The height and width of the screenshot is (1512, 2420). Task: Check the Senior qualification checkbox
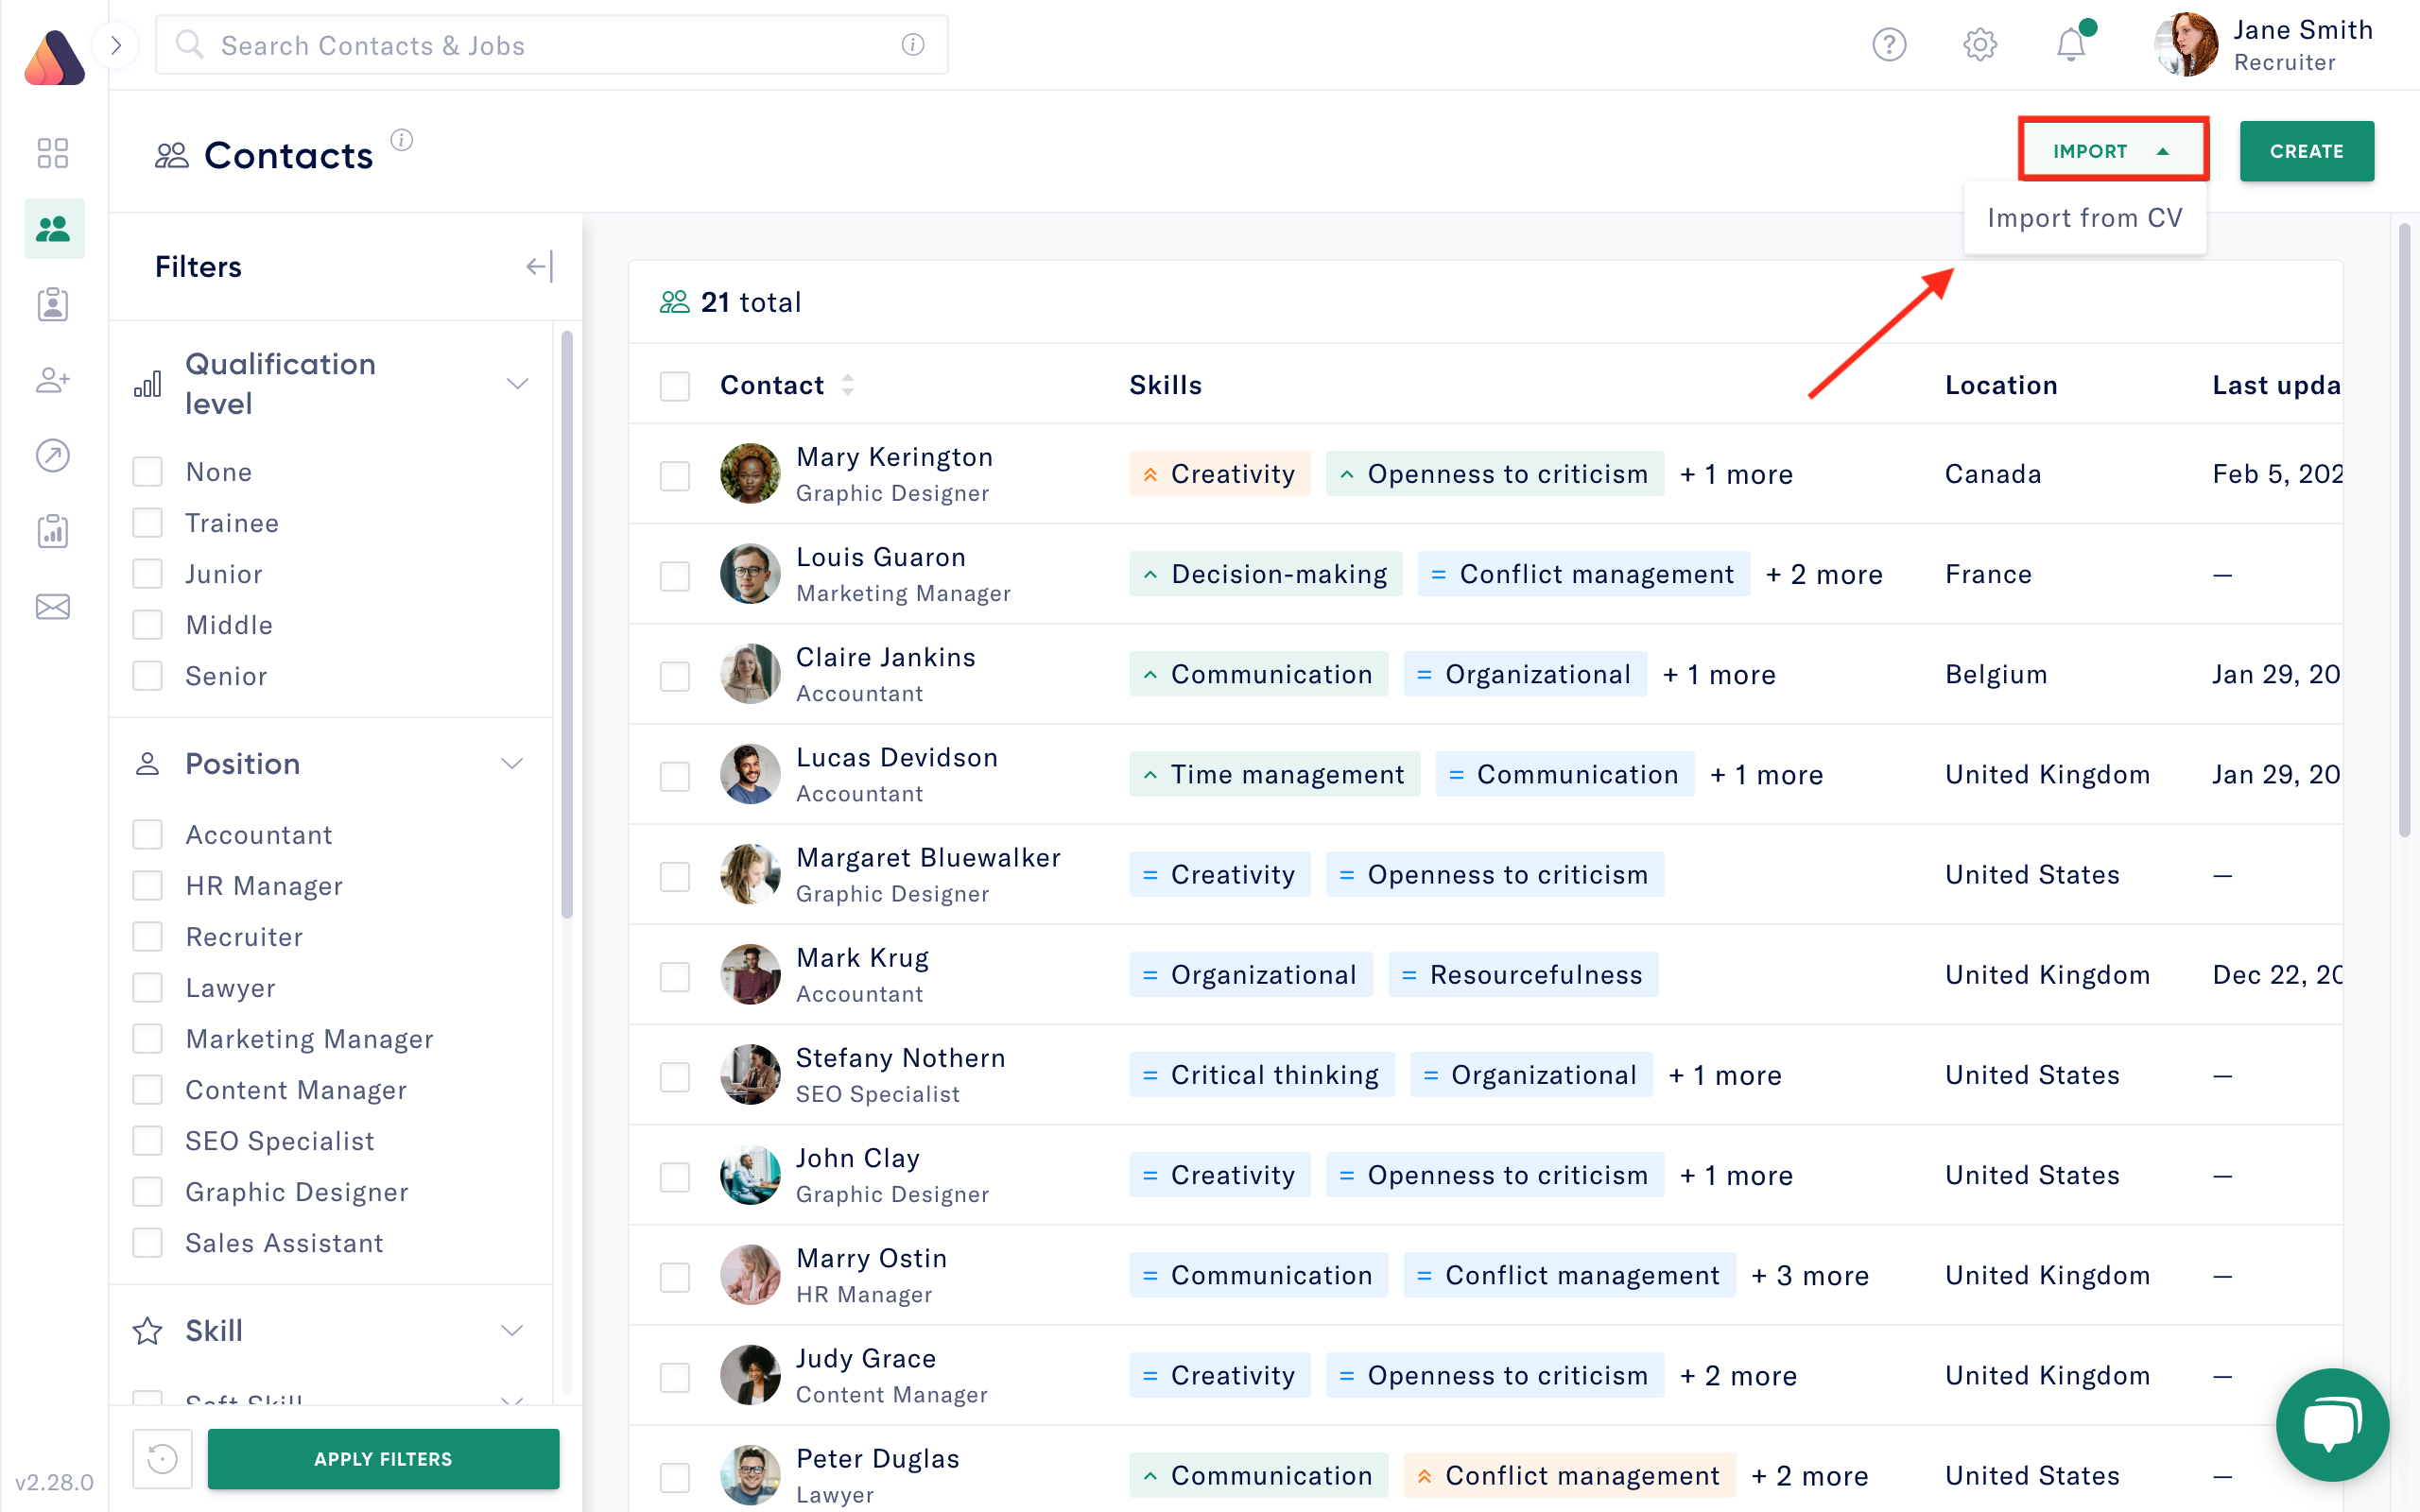coord(148,676)
